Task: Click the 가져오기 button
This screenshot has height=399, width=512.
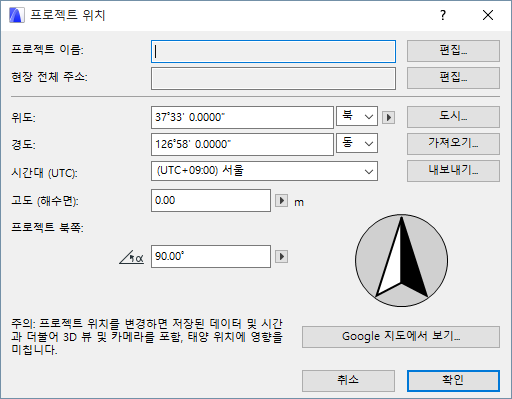Action: click(x=453, y=144)
